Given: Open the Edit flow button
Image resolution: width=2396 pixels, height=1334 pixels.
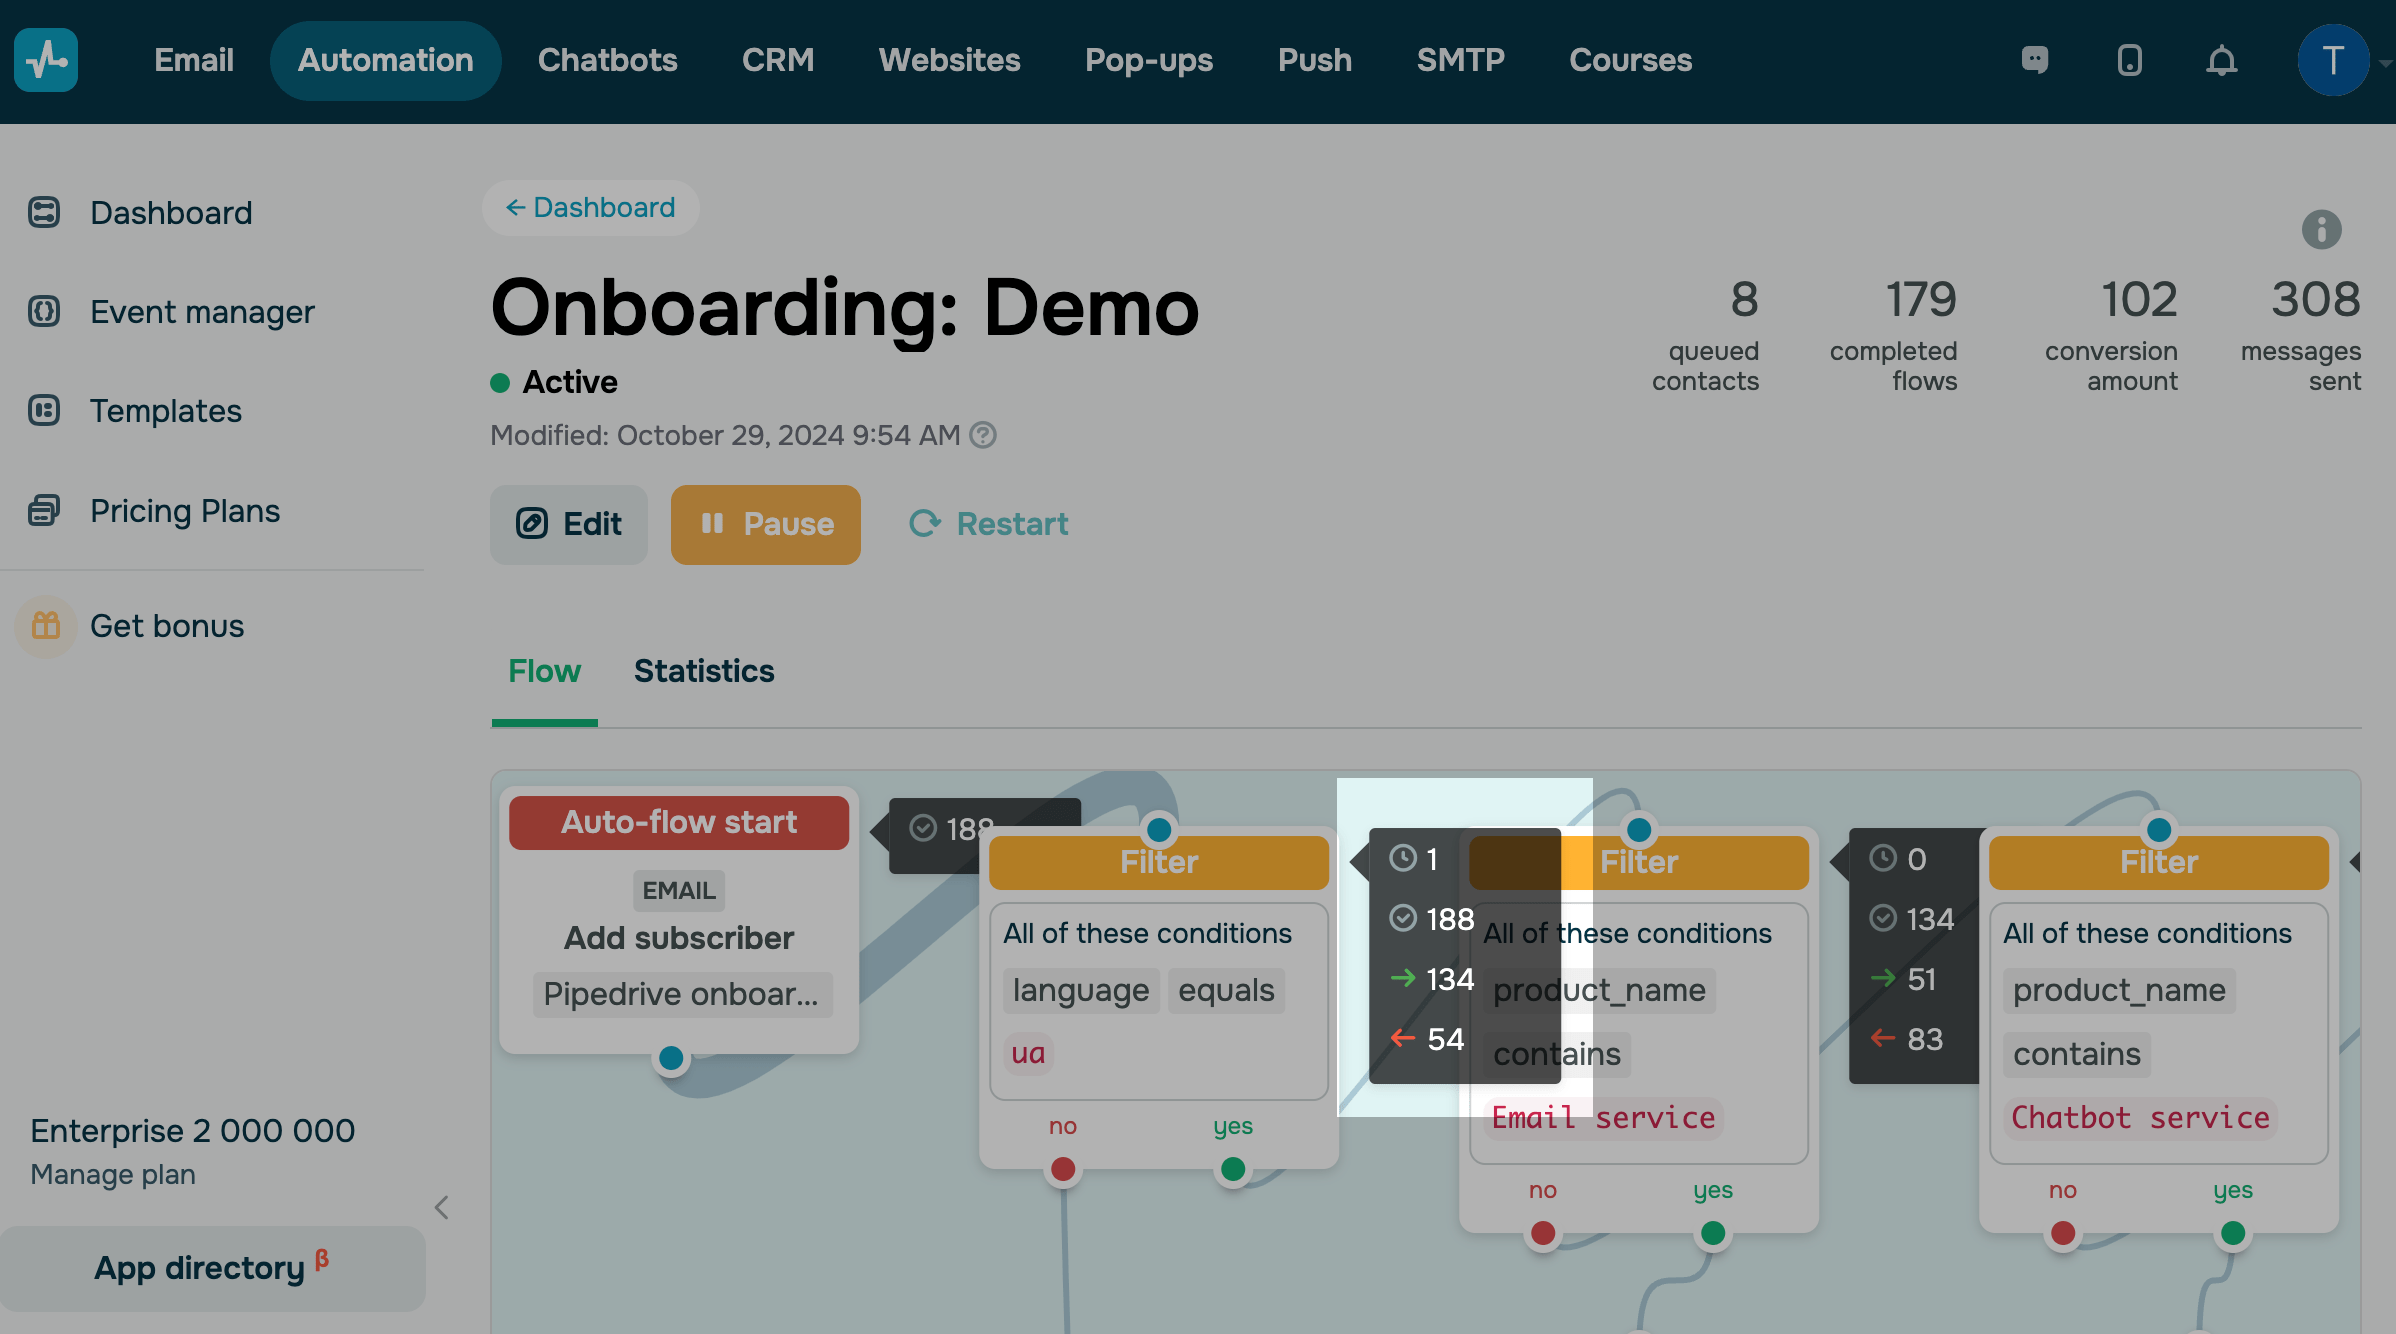Looking at the screenshot, I should [568, 524].
